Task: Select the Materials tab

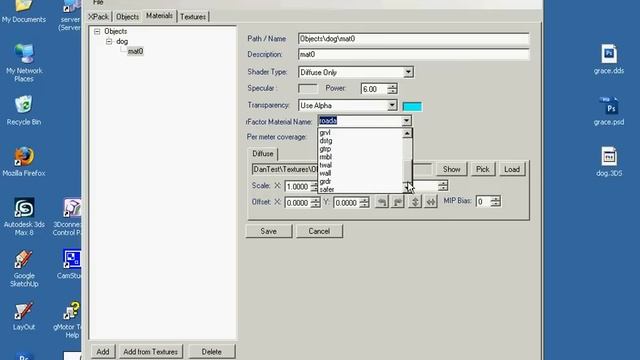Action: click(x=159, y=16)
